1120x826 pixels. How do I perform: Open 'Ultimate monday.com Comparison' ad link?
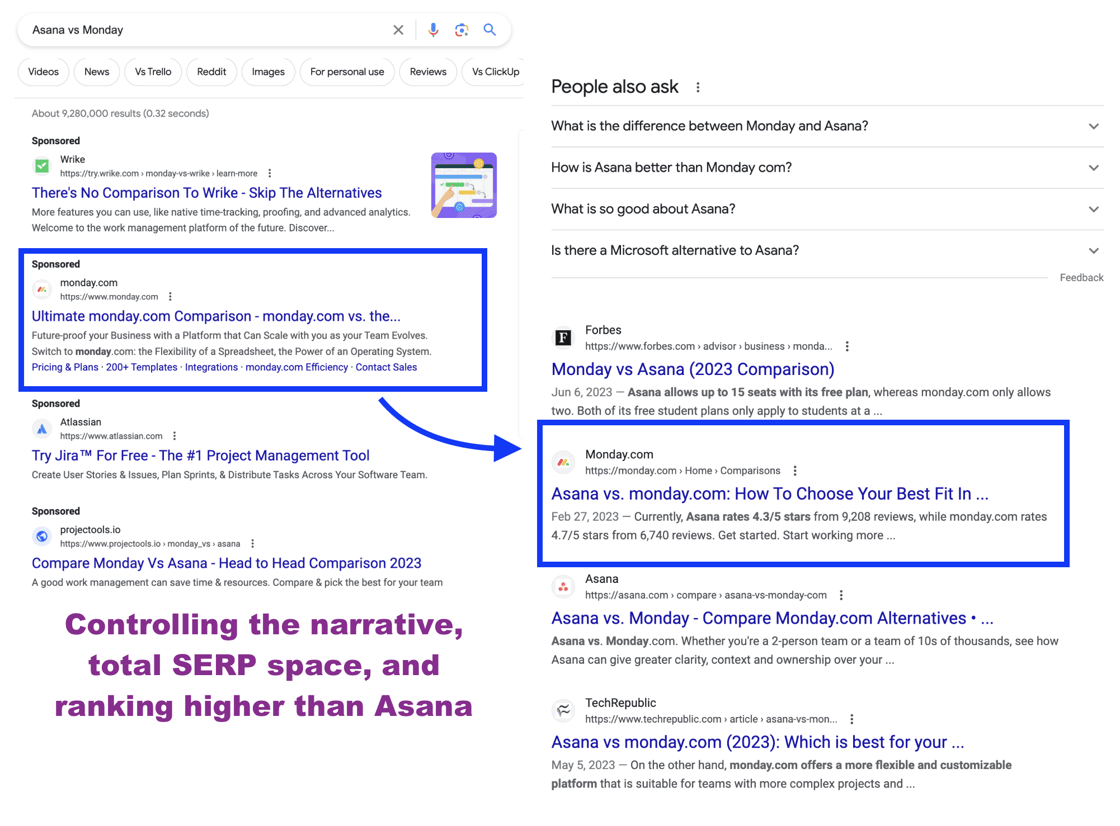[x=216, y=316]
